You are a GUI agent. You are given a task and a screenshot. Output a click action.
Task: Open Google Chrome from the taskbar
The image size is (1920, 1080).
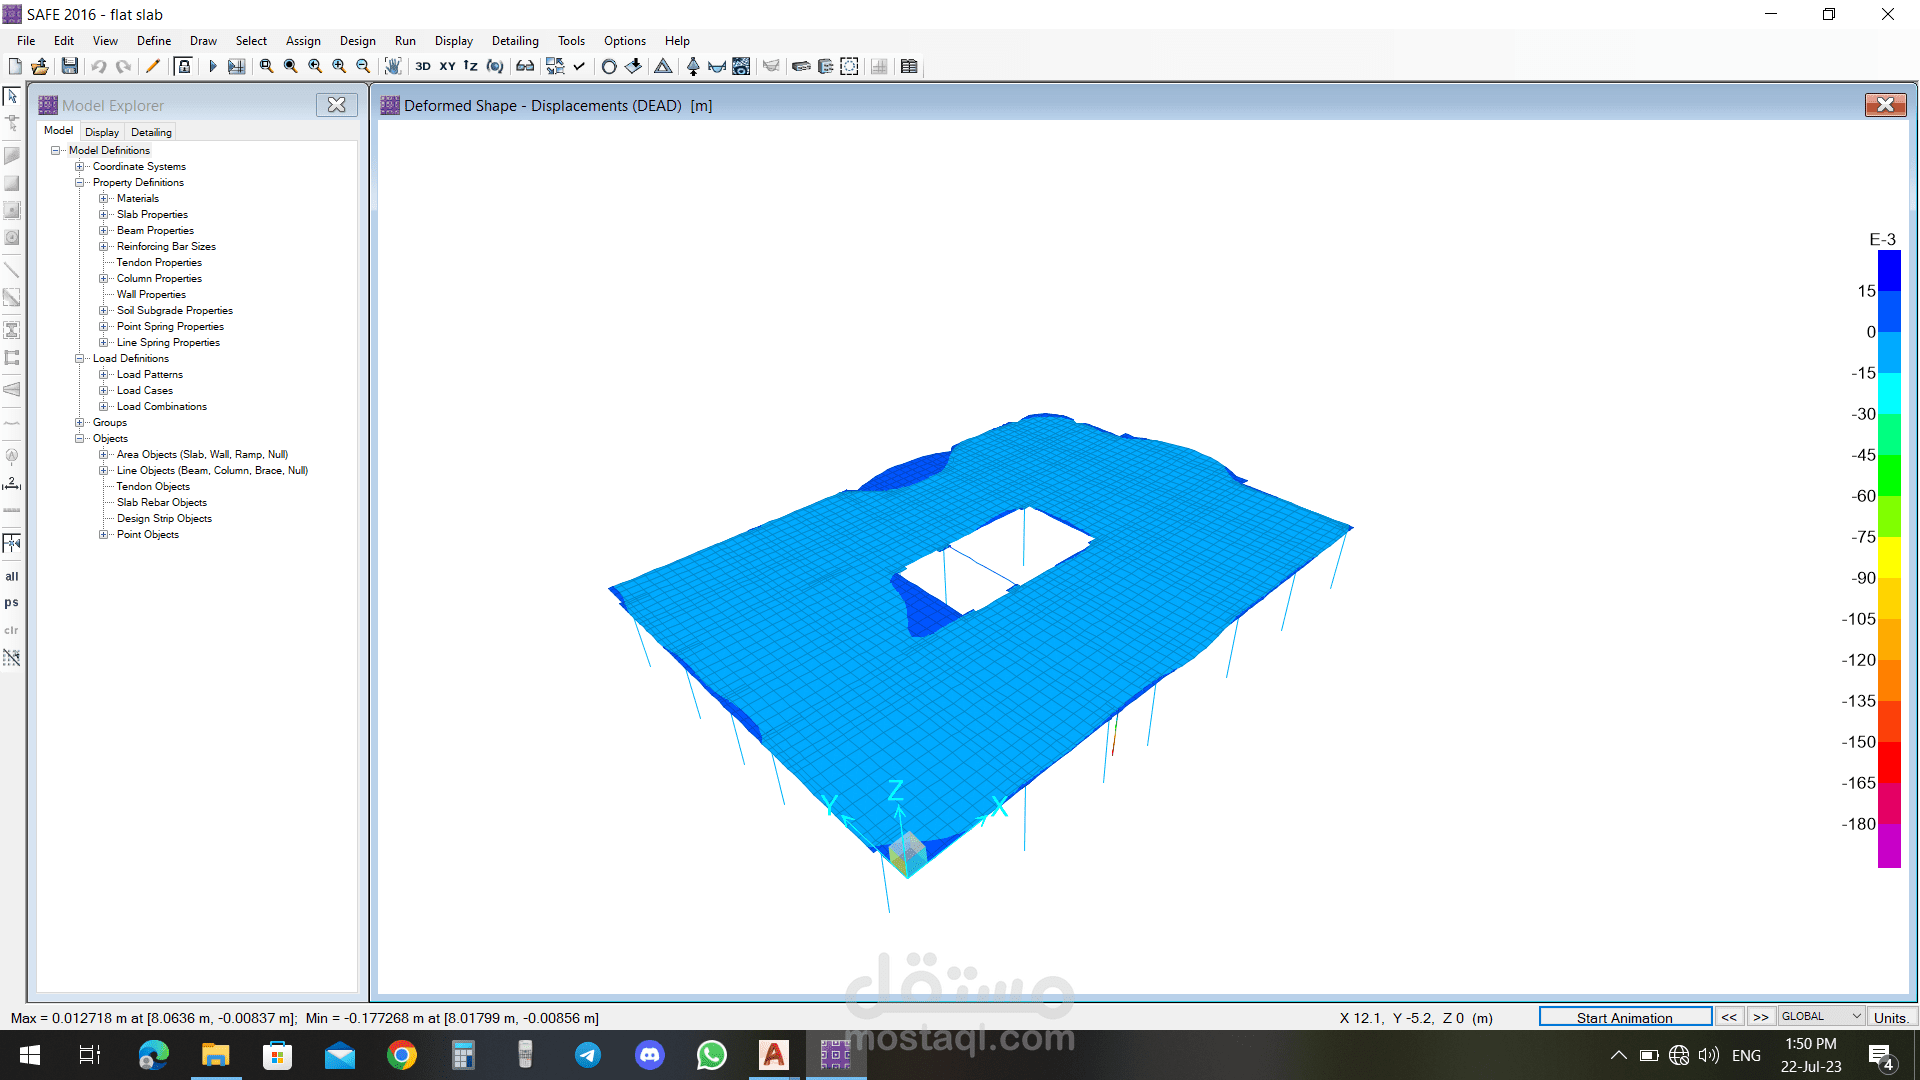402,1055
